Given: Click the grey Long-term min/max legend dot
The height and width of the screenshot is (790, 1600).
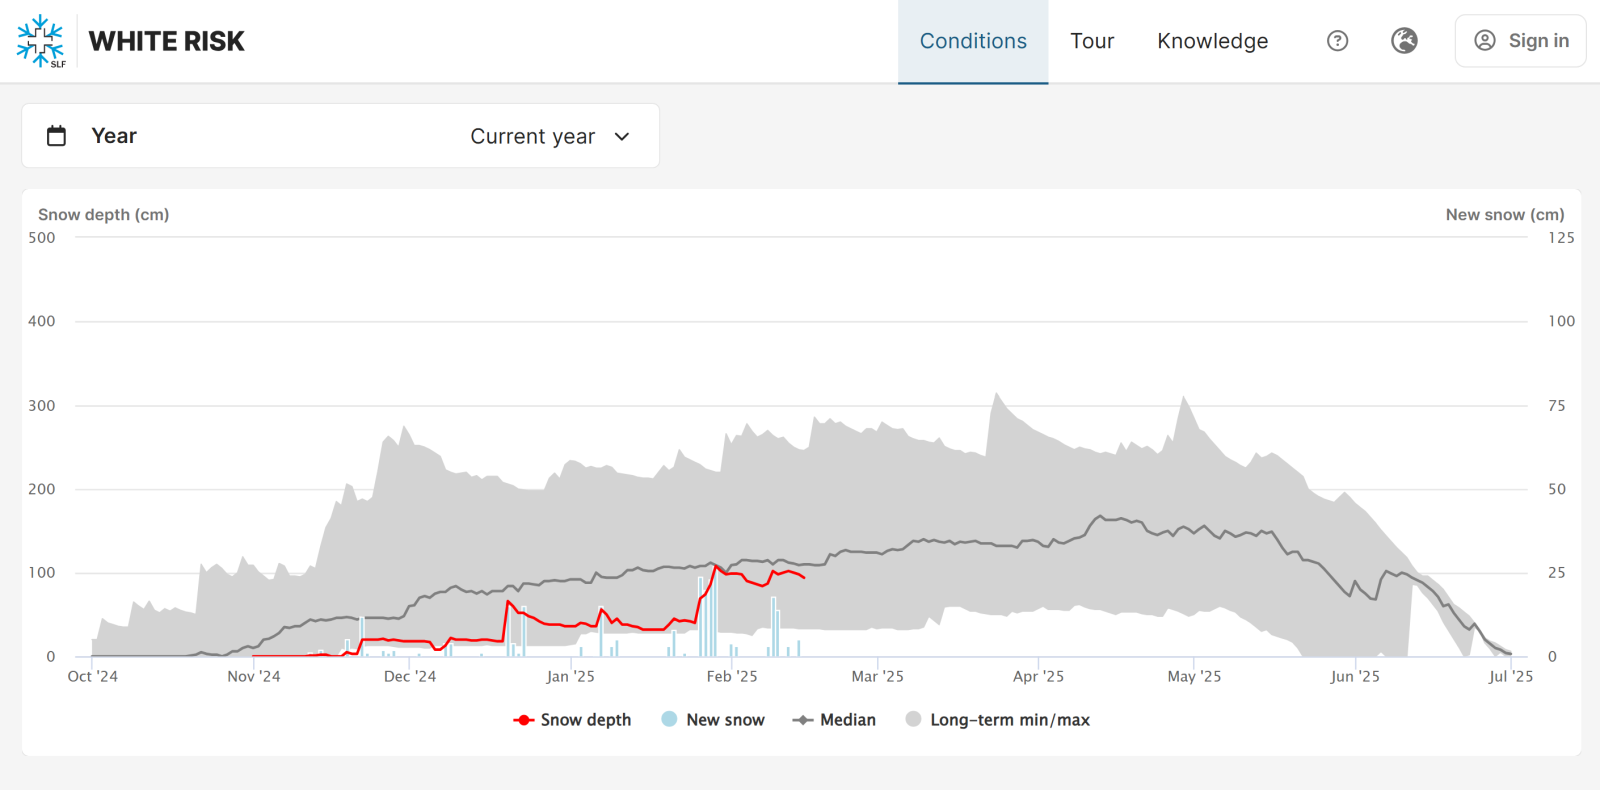Looking at the screenshot, I should pos(913,719).
